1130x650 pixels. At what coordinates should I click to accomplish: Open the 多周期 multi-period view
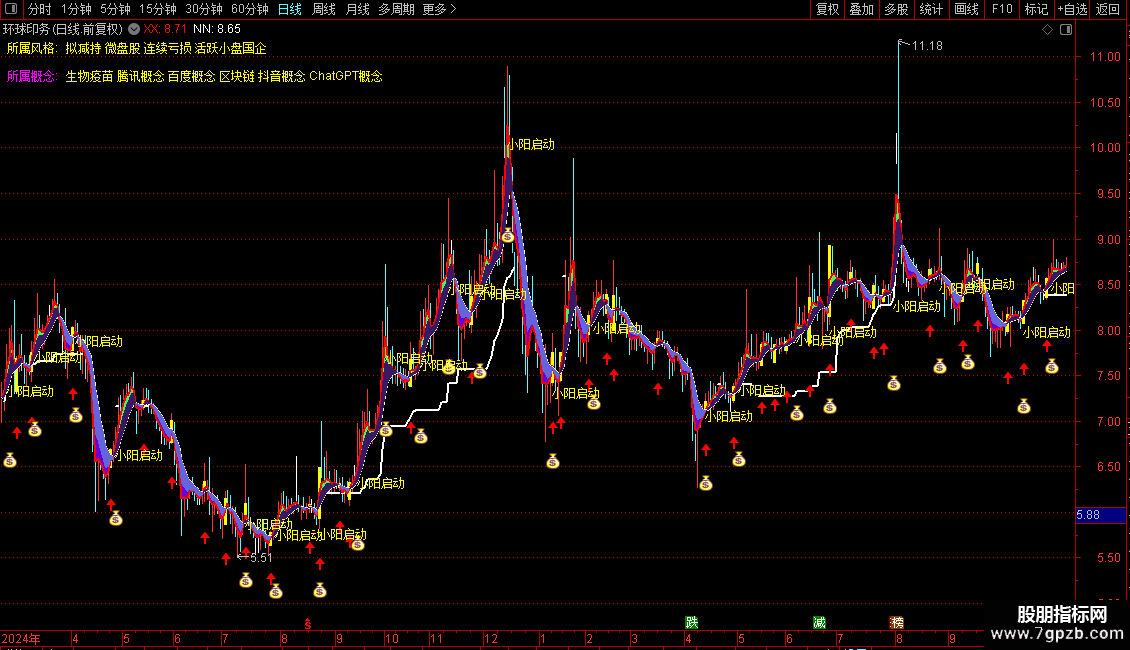(396, 9)
